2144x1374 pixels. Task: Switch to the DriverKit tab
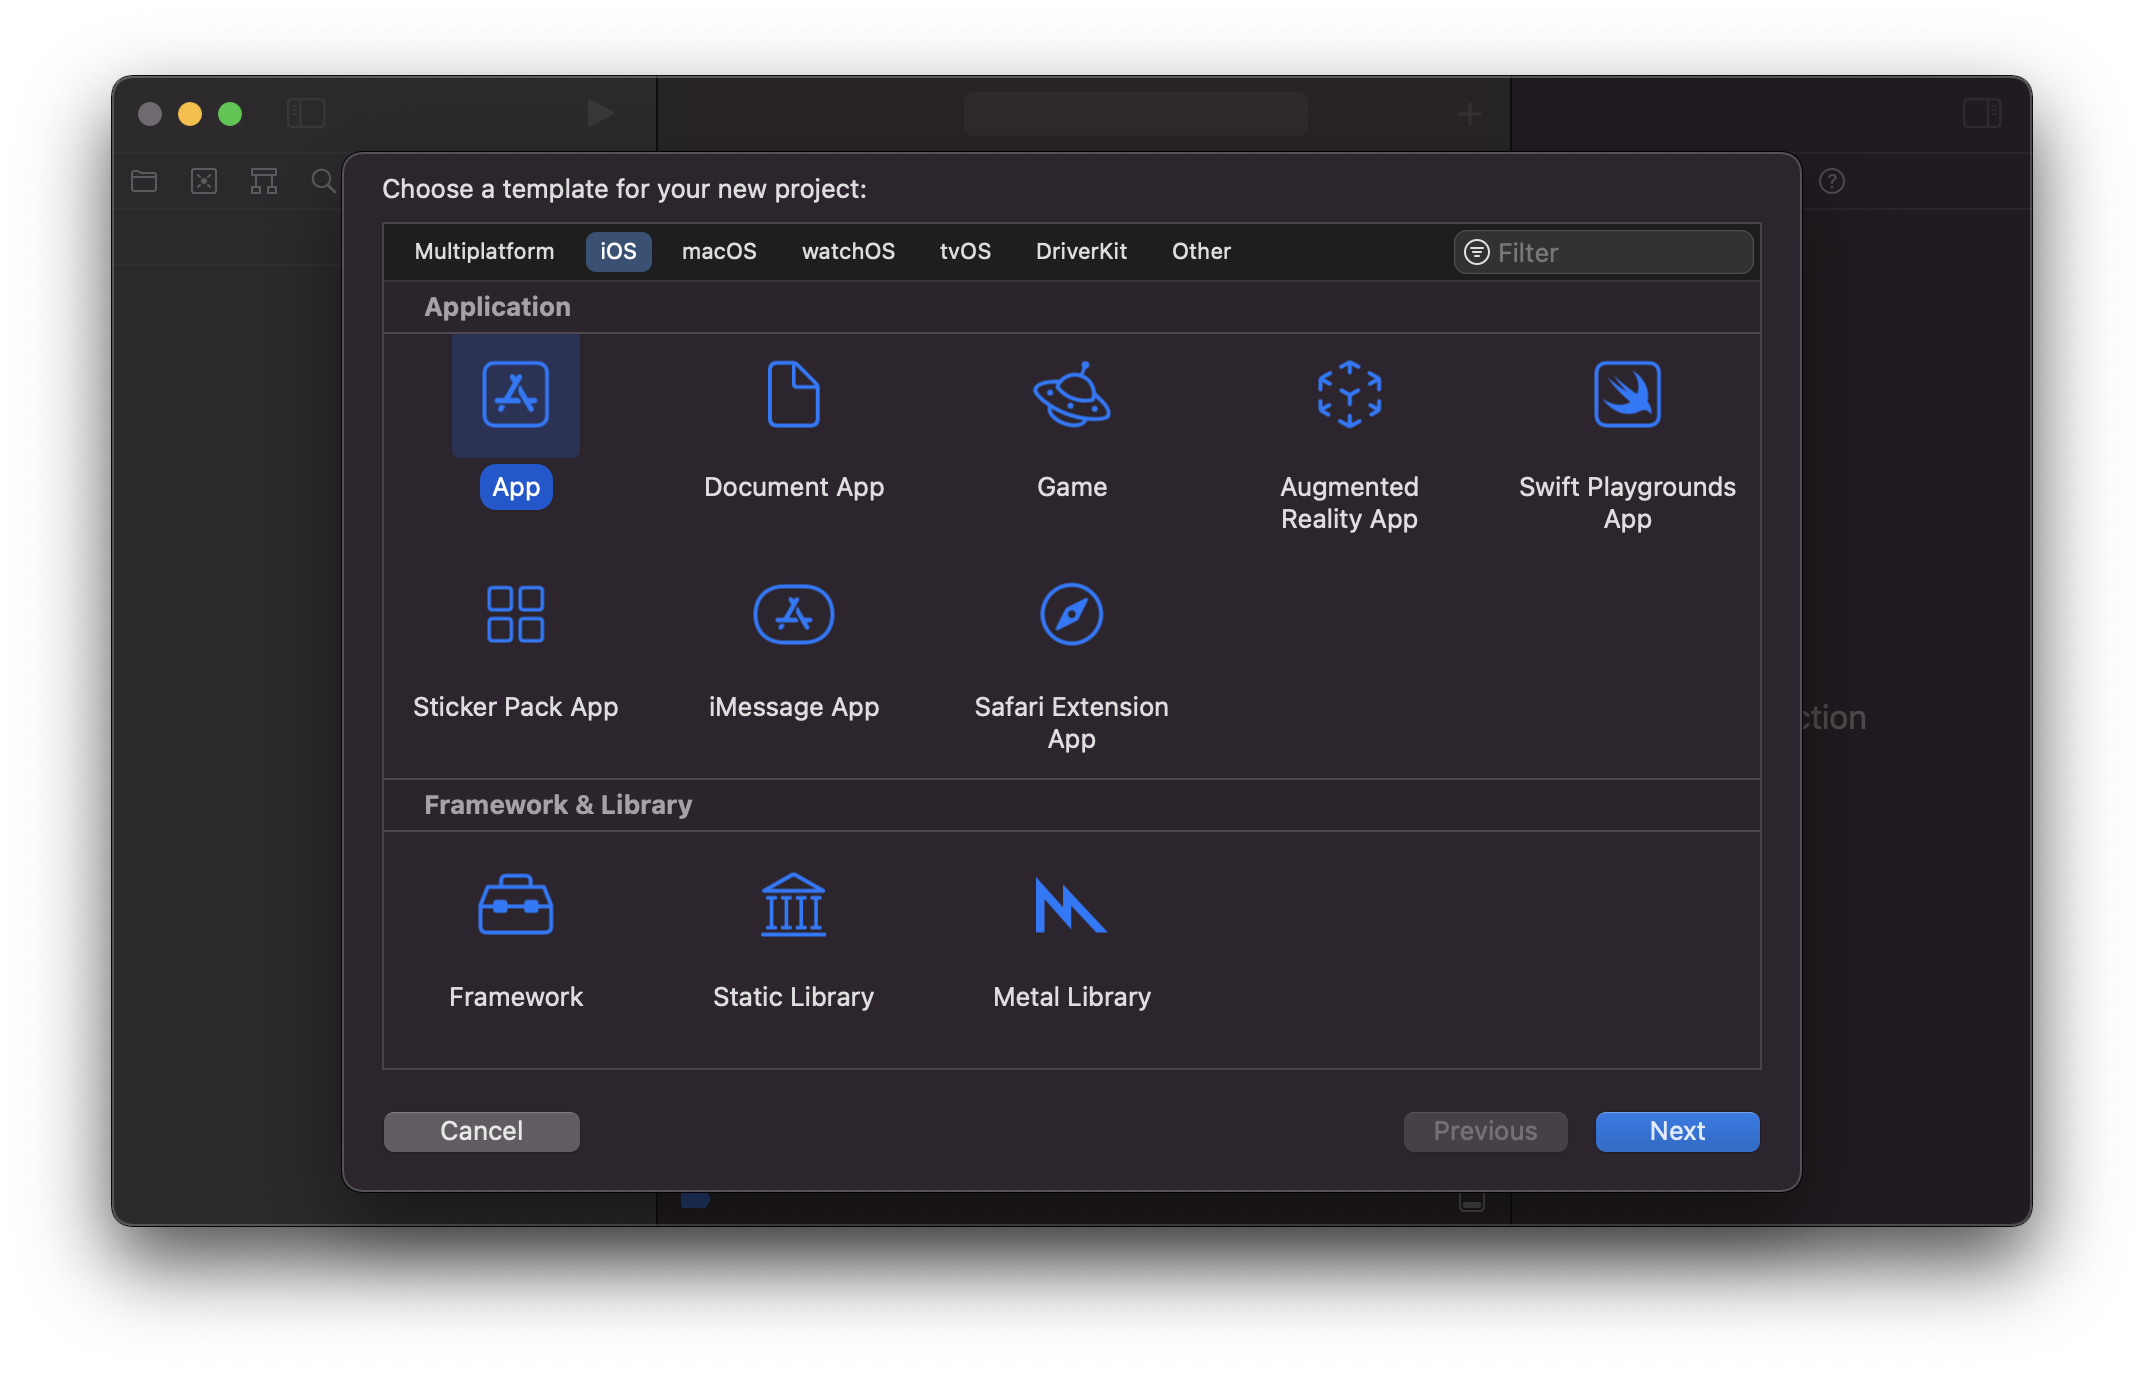click(x=1082, y=251)
